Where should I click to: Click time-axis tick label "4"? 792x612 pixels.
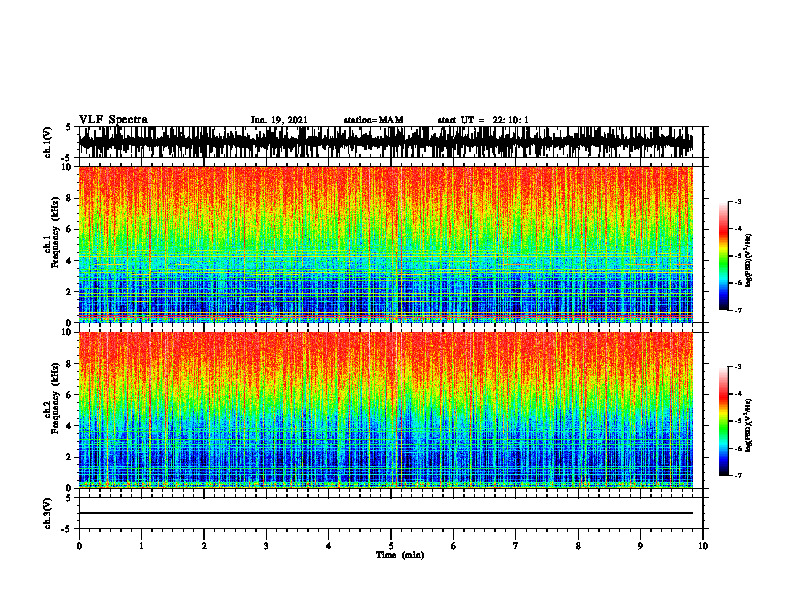(329, 546)
